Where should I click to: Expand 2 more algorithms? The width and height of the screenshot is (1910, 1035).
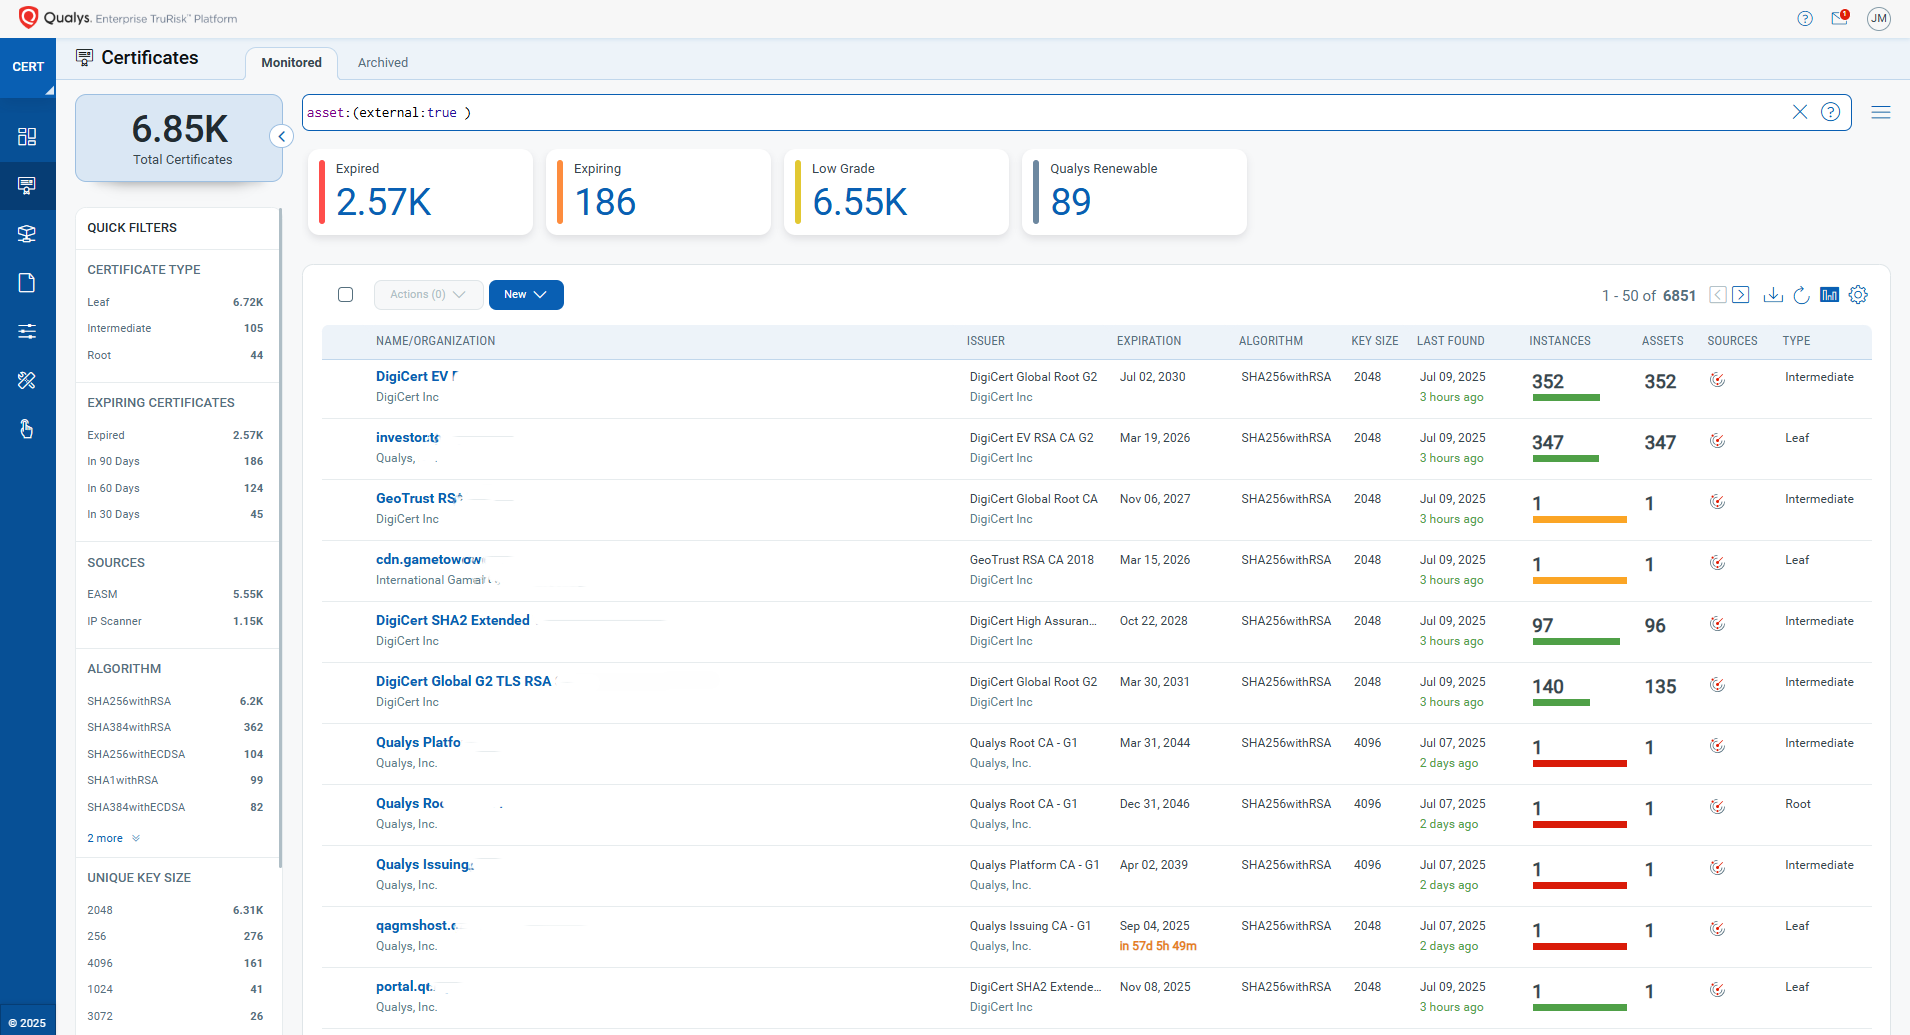[x=113, y=838]
